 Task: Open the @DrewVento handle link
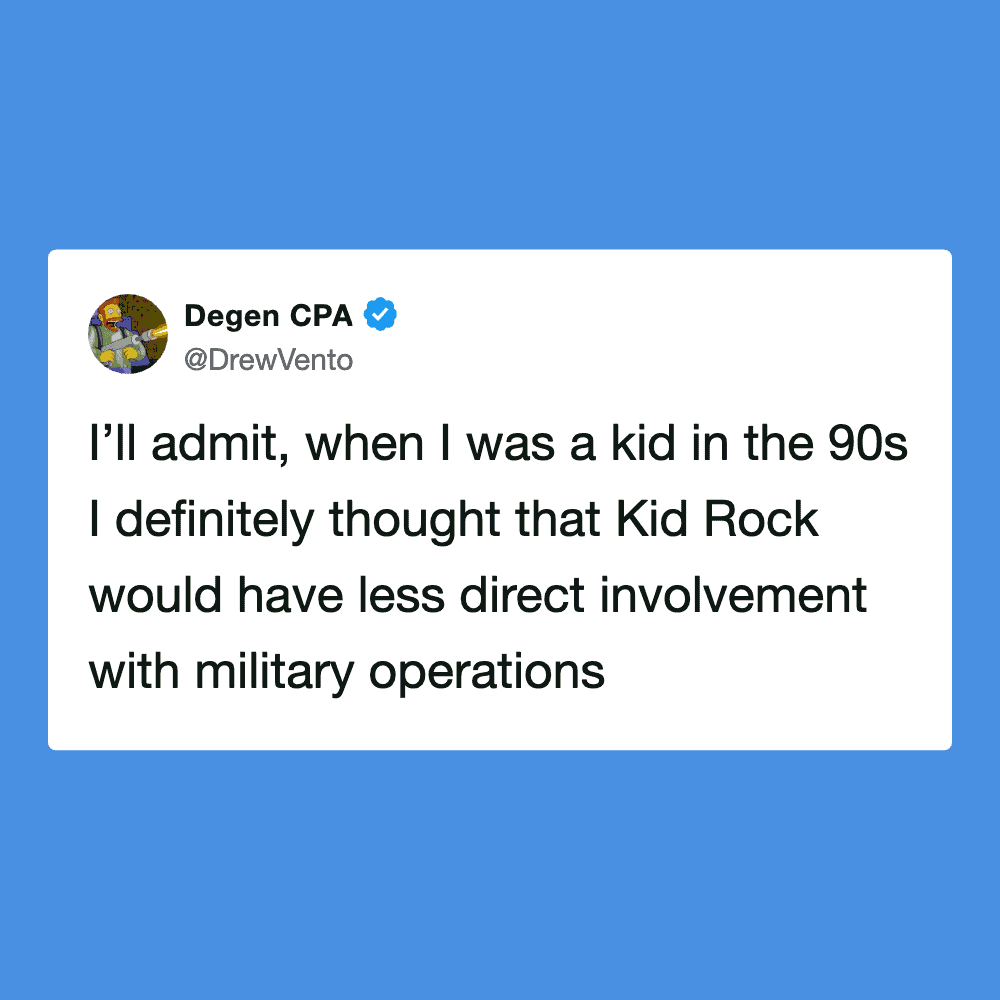tap(268, 359)
